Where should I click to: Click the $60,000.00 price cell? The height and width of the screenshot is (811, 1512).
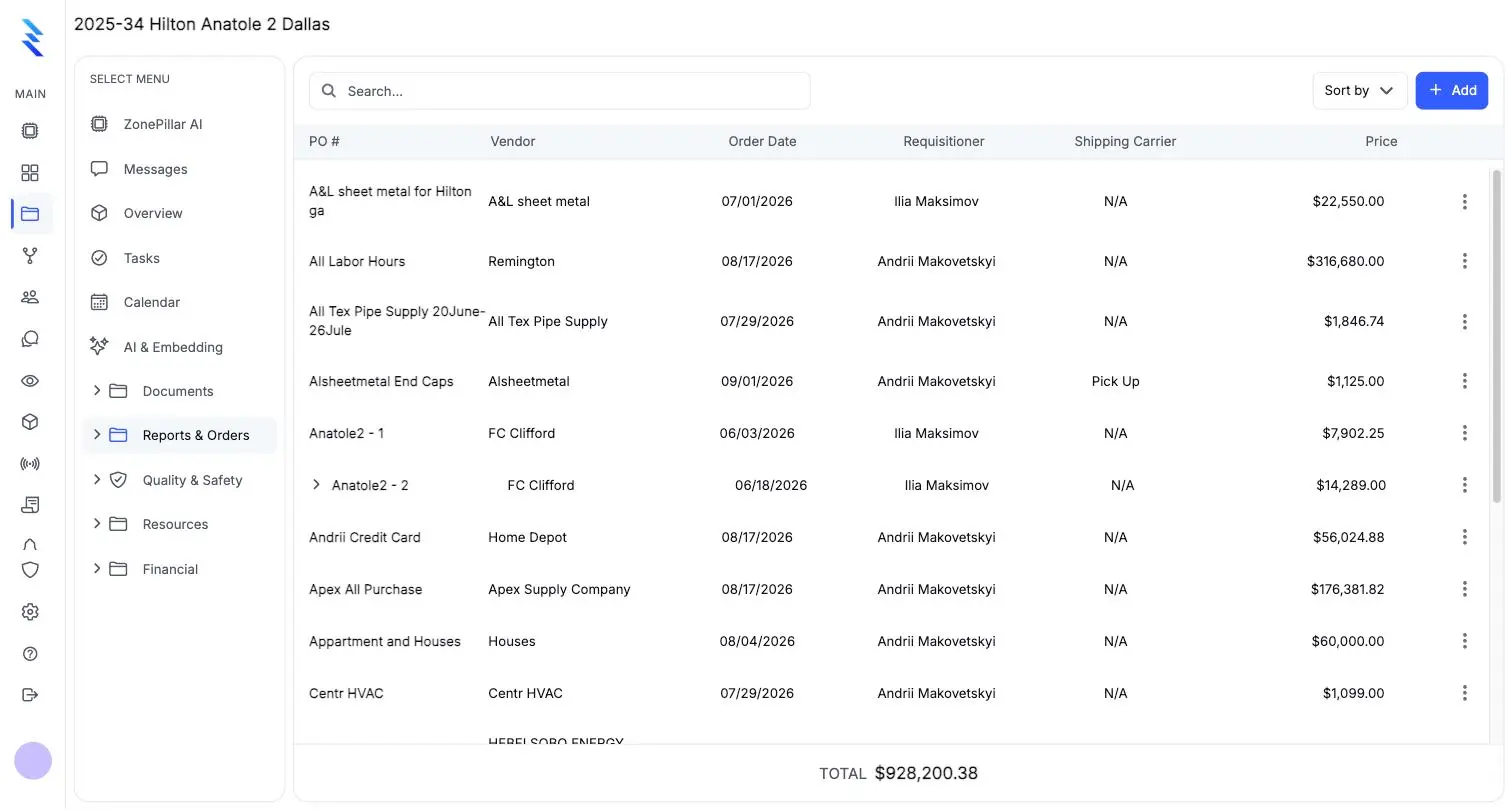pos(1348,642)
